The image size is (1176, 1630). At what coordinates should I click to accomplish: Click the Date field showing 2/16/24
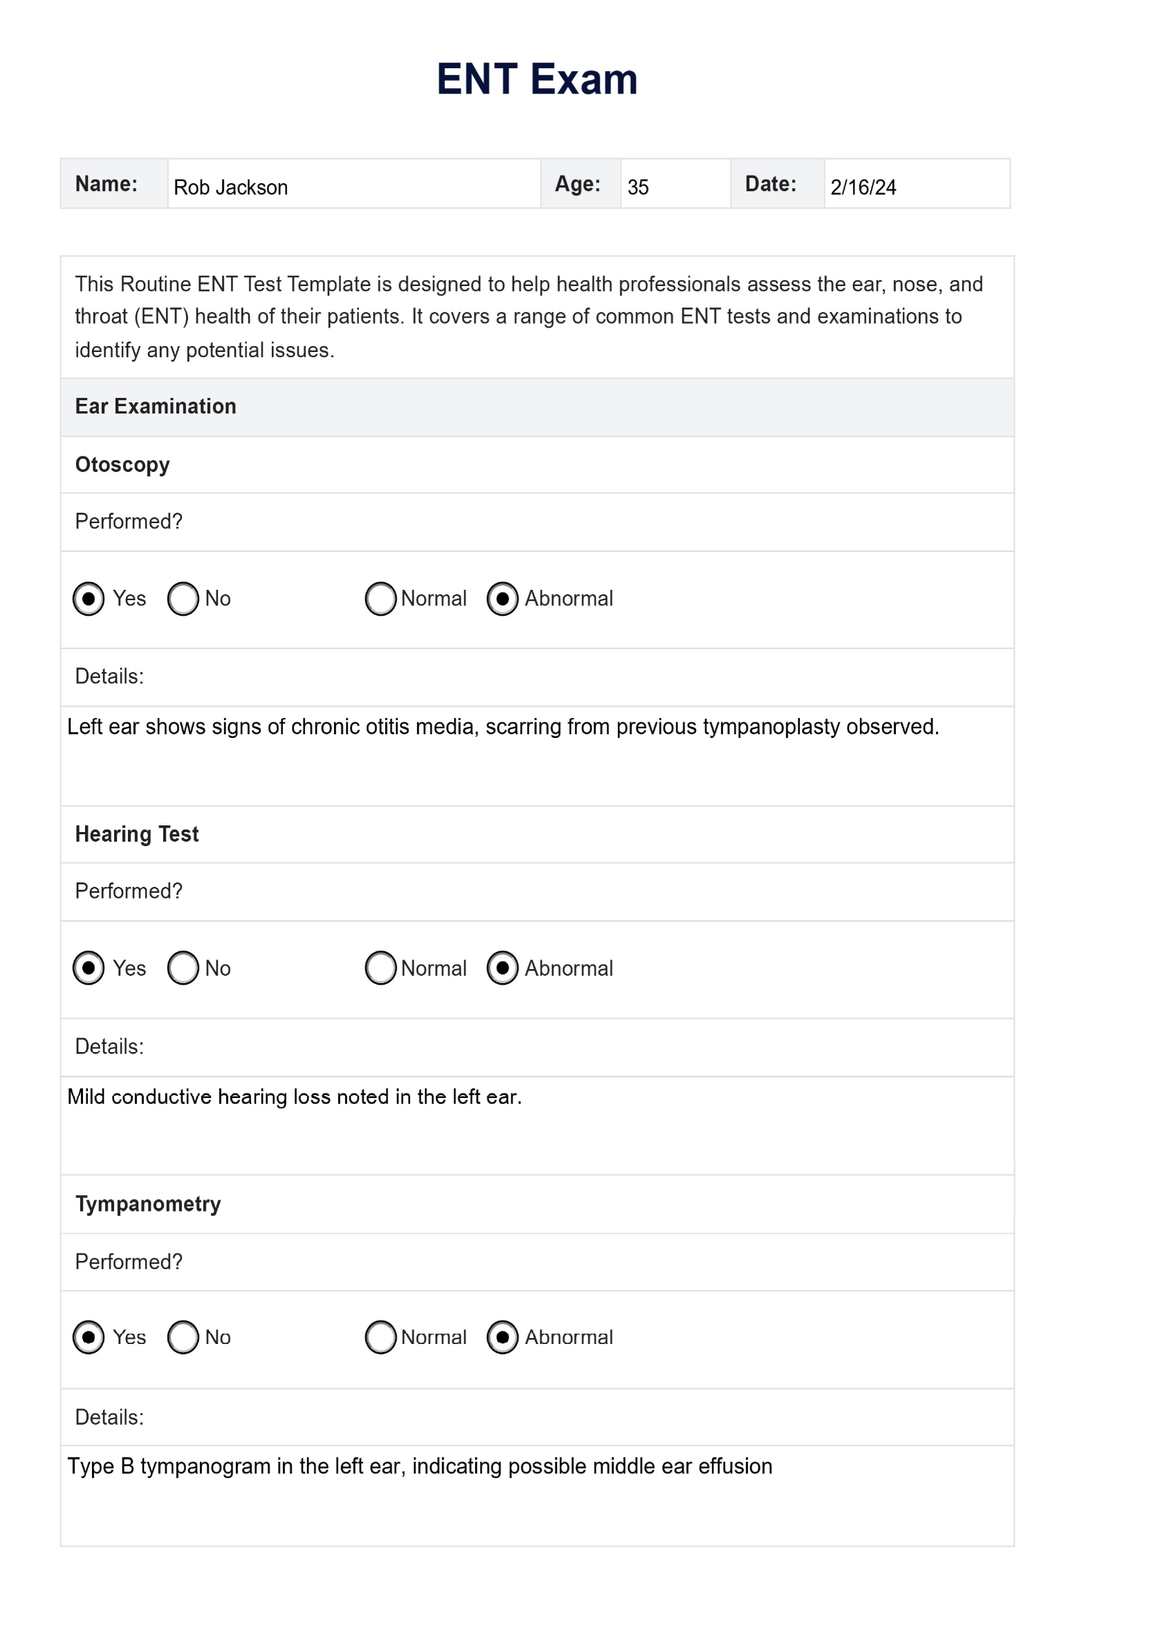tap(916, 186)
